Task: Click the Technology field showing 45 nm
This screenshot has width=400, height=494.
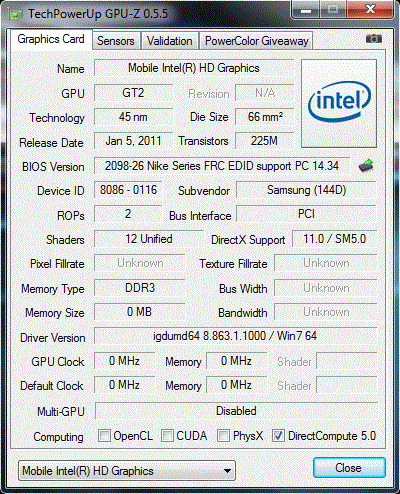Action: (133, 117)
